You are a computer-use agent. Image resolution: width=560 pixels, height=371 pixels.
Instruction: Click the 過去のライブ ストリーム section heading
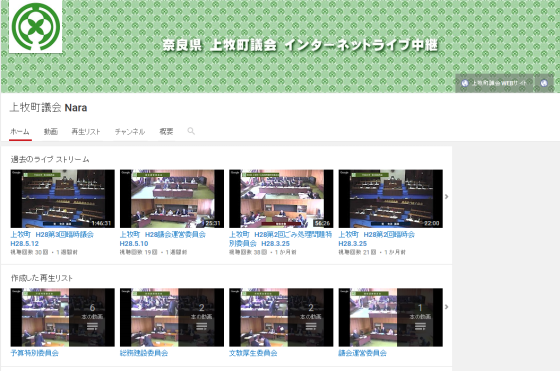[x=50, y=159]
